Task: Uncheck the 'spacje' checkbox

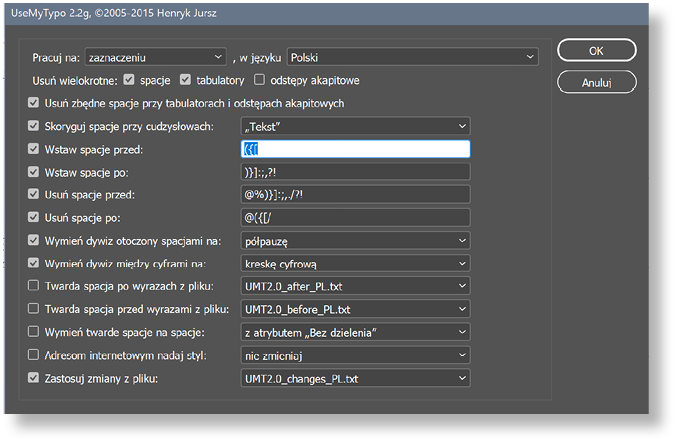Action: click(x=129, y=79)
